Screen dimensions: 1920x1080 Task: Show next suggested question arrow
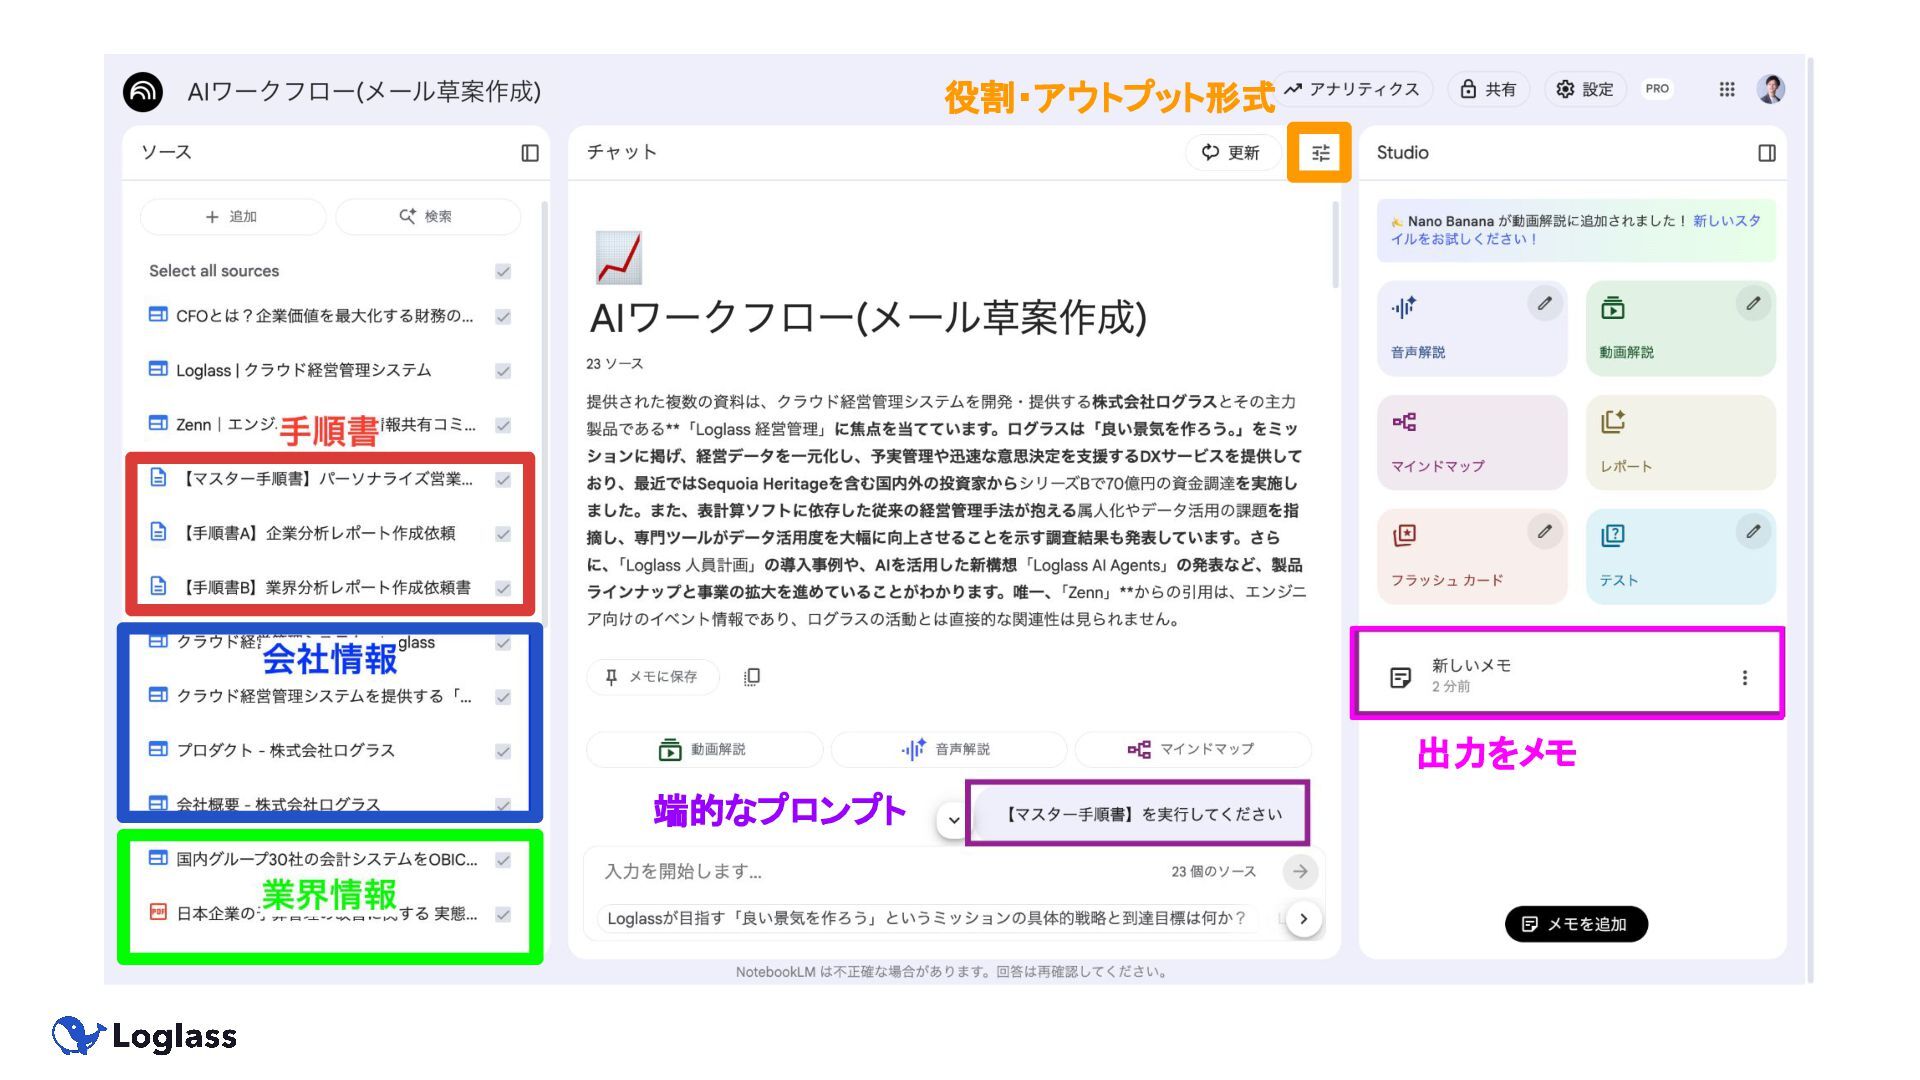click(1303, 918)
